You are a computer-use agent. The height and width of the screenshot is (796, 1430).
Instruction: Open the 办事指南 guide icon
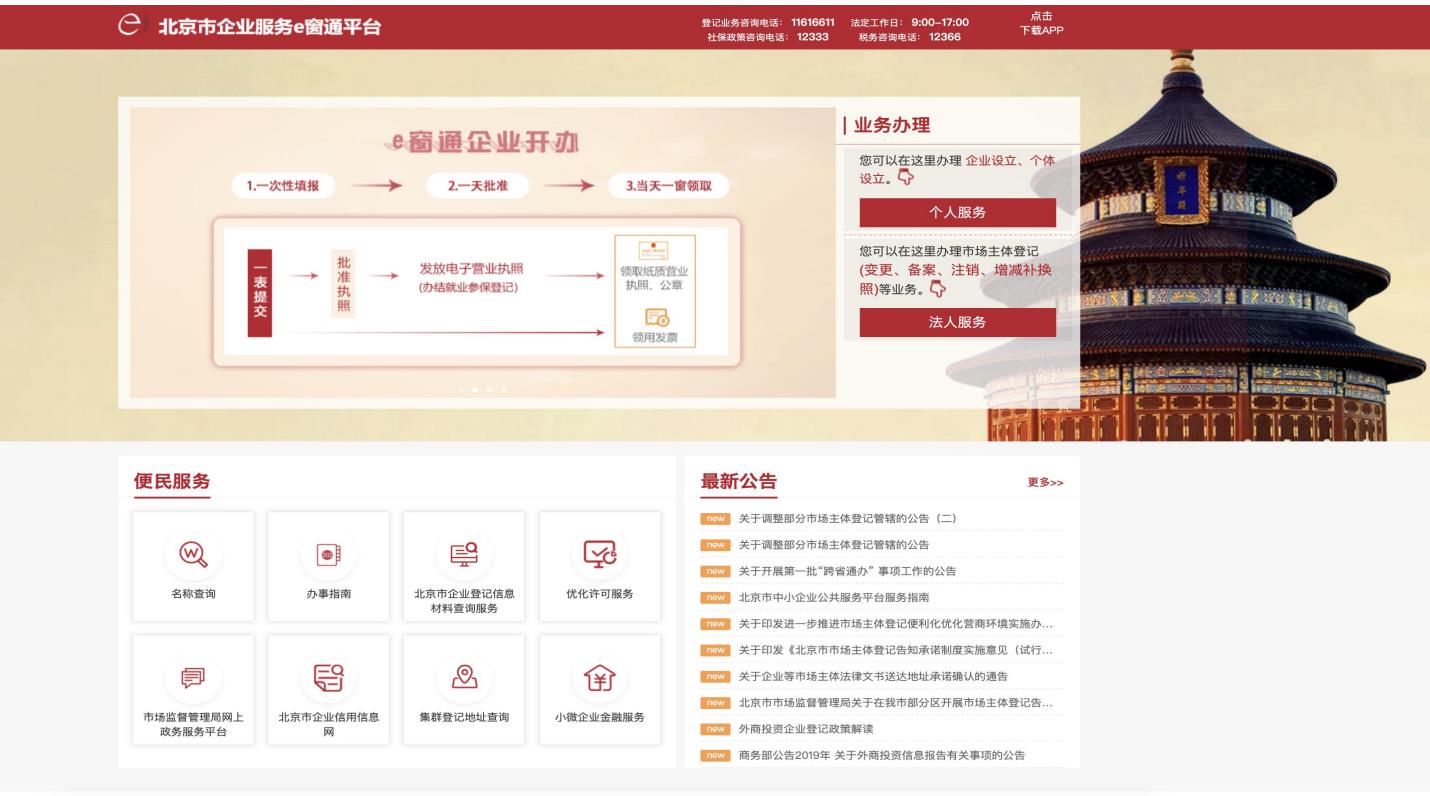[328, 553]
